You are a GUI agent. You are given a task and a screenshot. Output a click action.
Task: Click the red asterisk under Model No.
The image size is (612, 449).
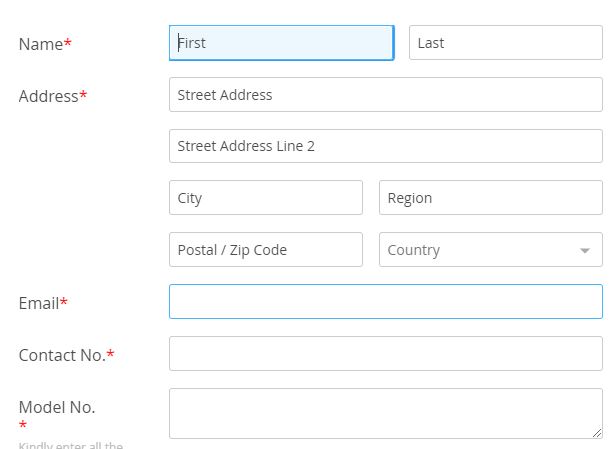pos(23,427)
